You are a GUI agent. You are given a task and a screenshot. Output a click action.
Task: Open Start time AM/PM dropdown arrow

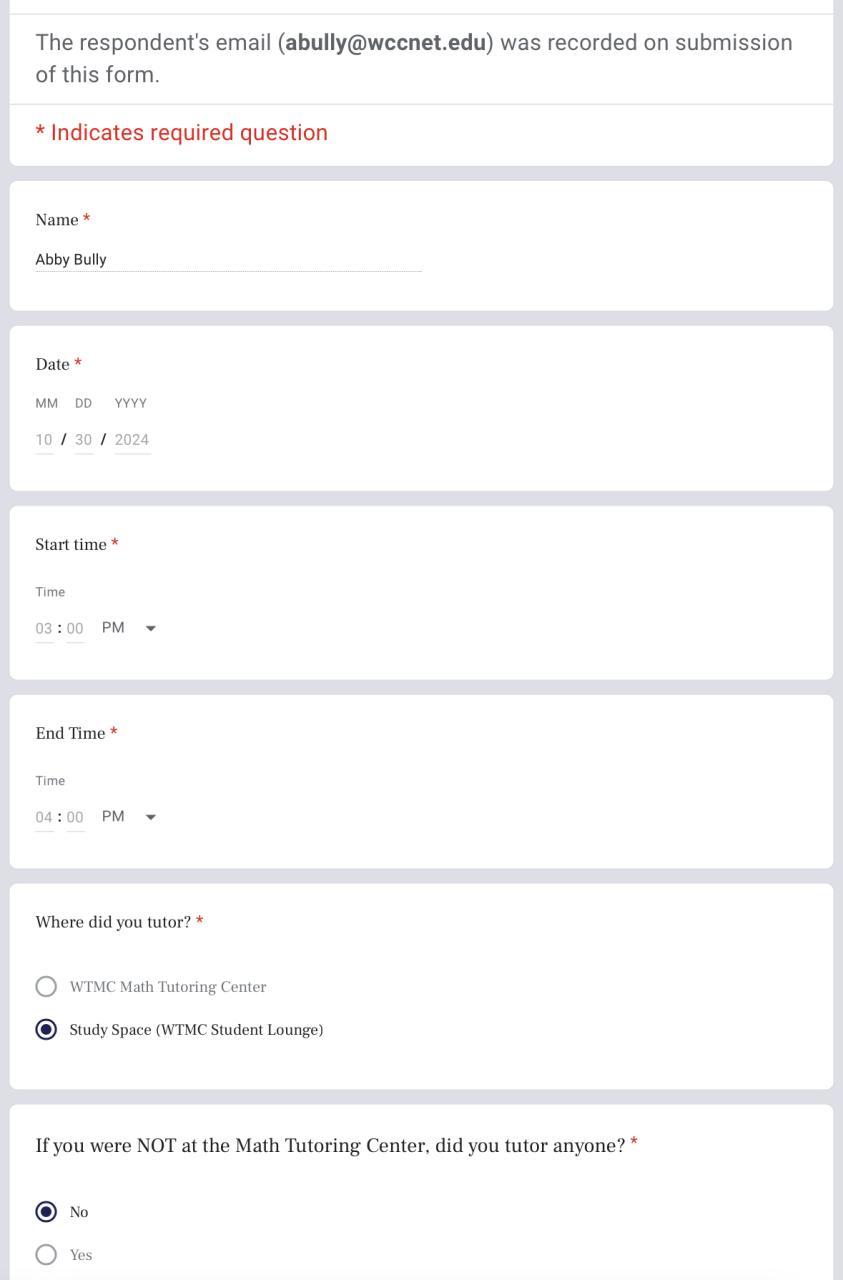[x=151, y=628]
